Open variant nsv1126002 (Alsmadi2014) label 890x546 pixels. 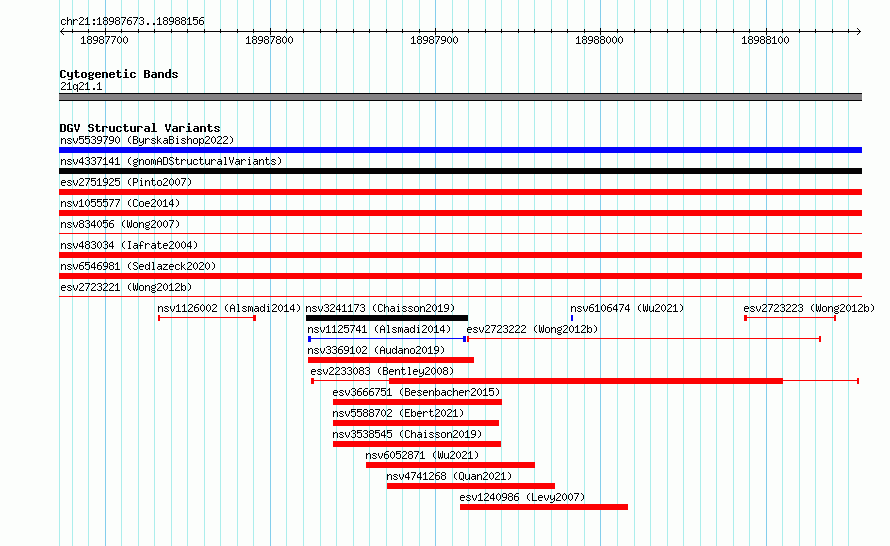point(229,308)
